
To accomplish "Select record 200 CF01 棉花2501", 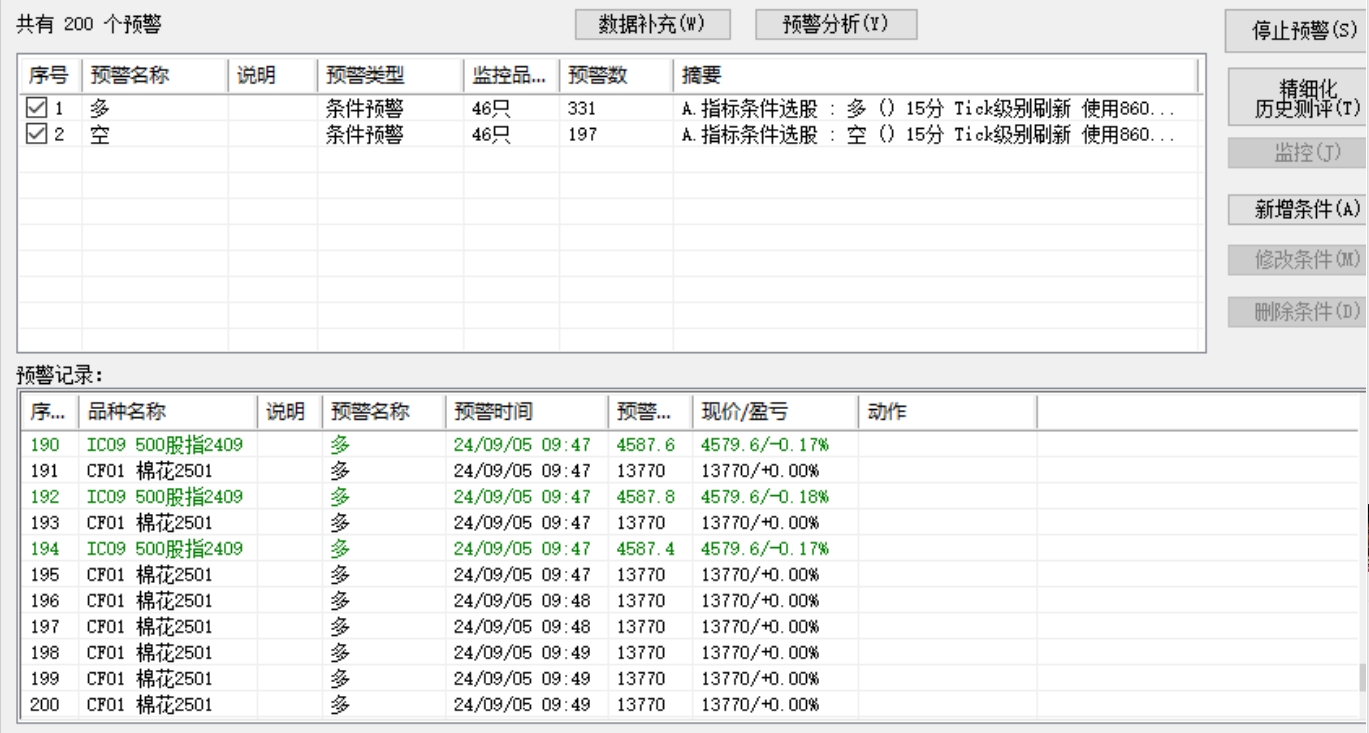I will (x=689, y=705).
